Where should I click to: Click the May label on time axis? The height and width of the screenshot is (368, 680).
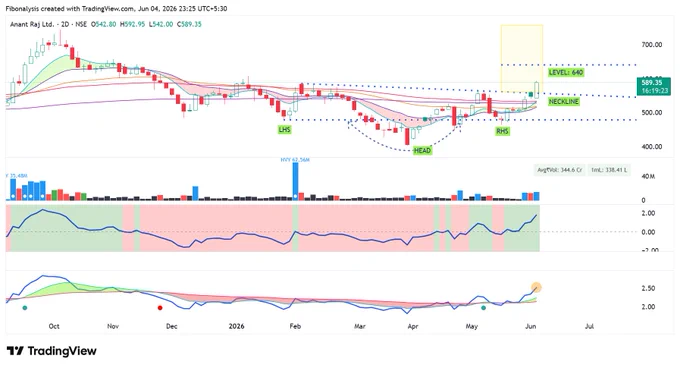coord(471,326)
